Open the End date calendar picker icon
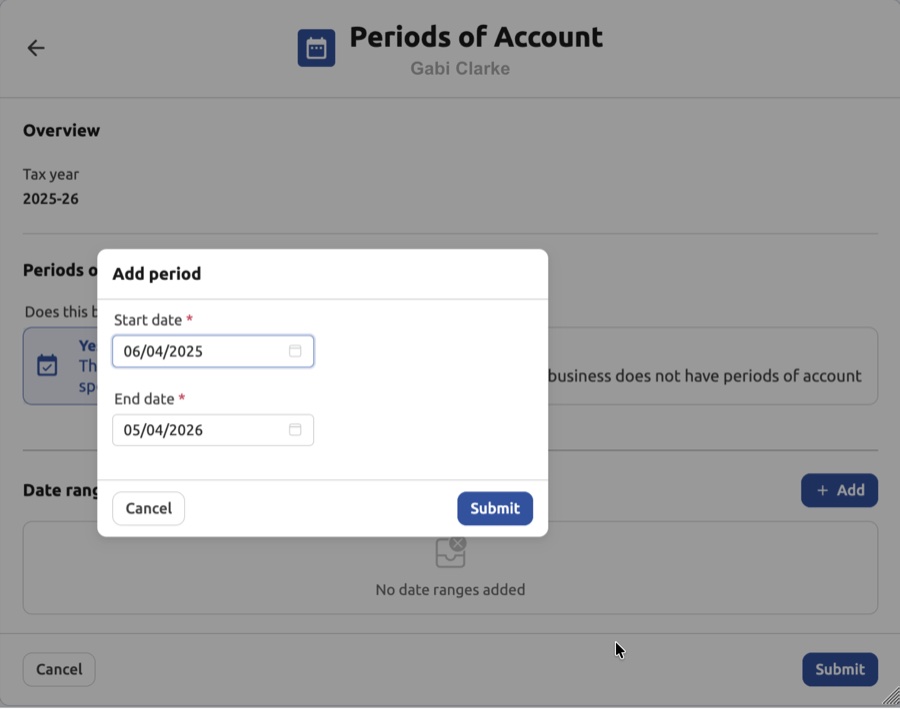900x709 pixels. pos(295,430)
